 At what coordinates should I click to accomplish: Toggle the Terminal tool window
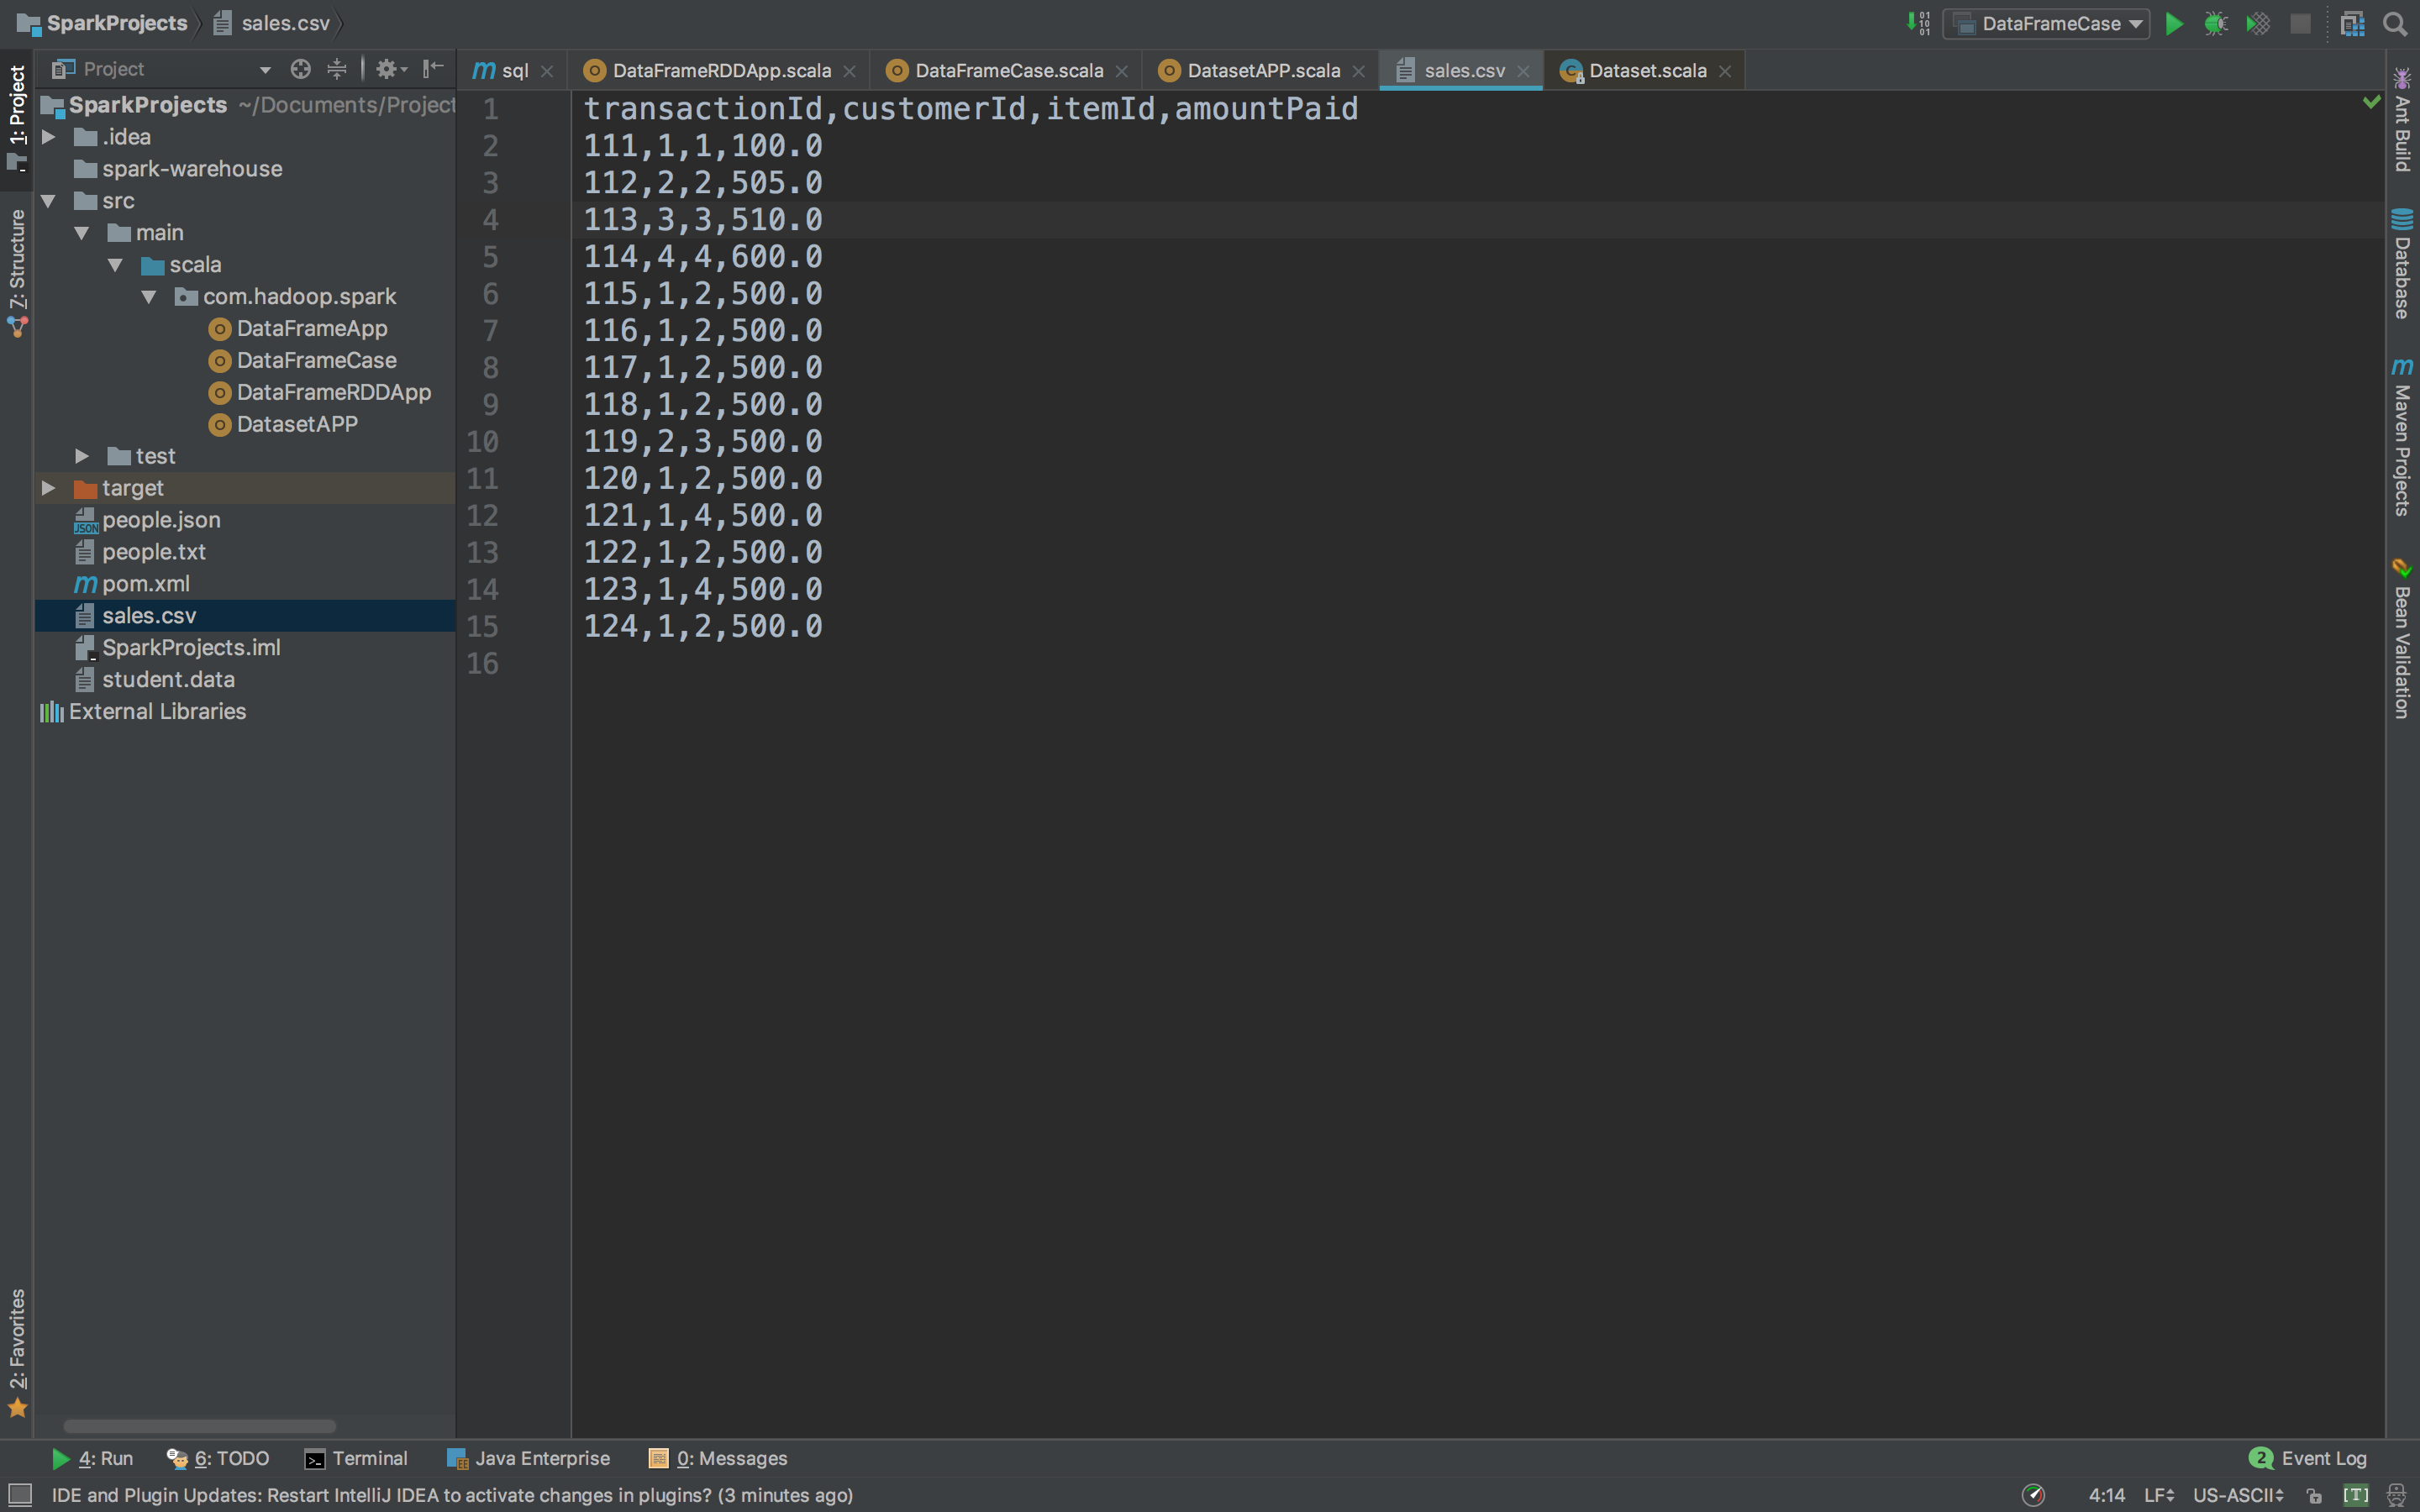(357, 1458)
